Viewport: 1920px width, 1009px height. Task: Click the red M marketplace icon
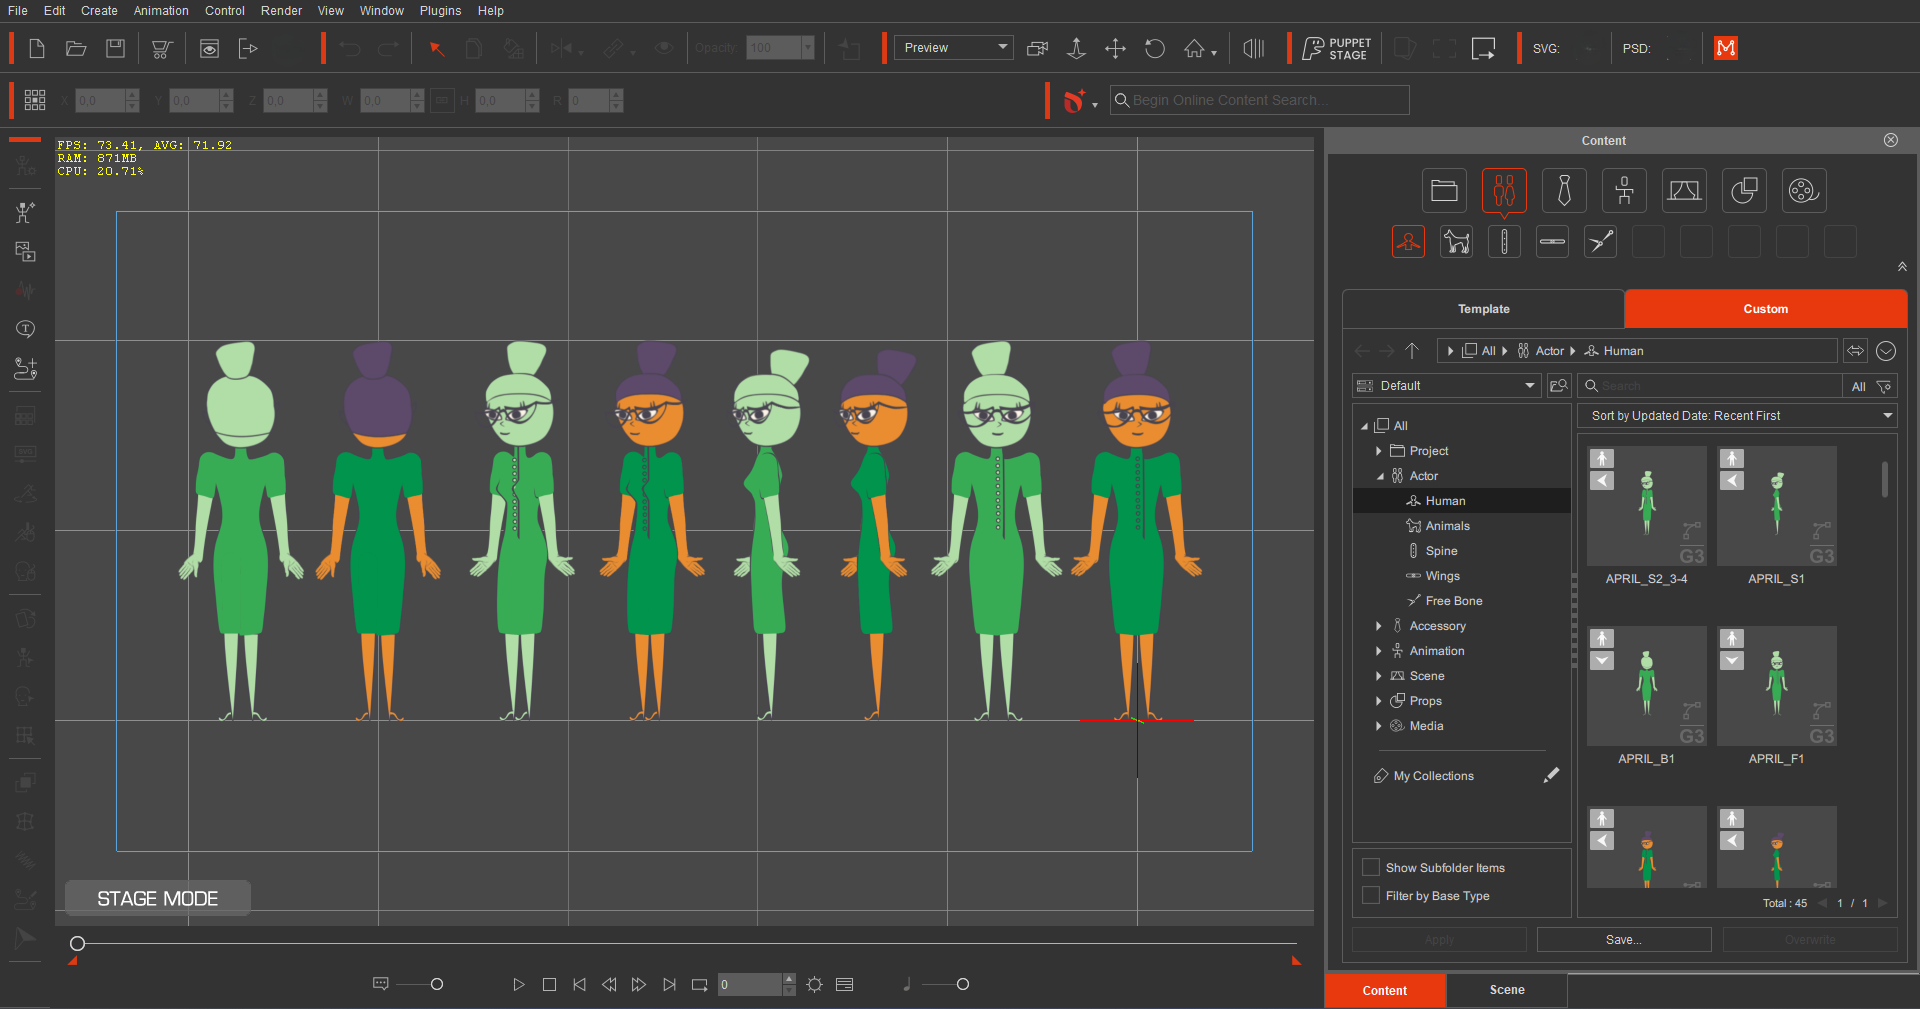point(1726,48)
